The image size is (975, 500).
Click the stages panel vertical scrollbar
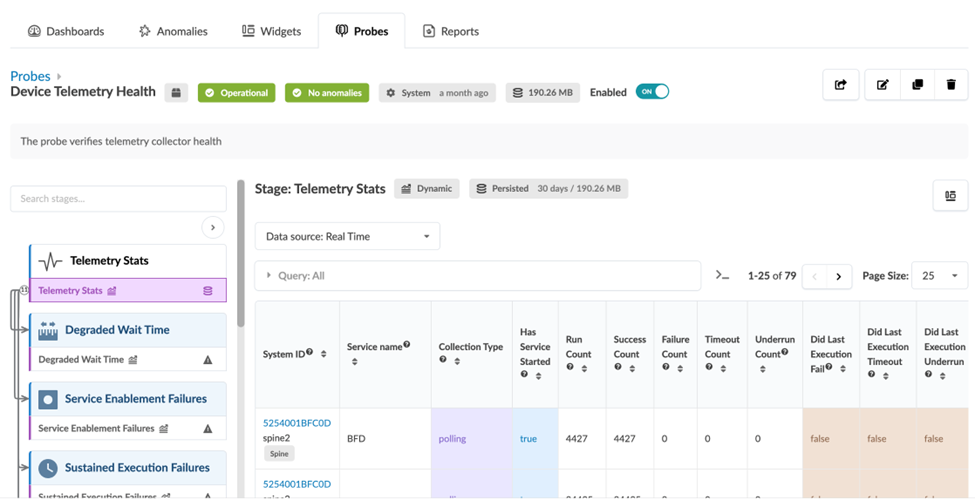coord(240,250)
